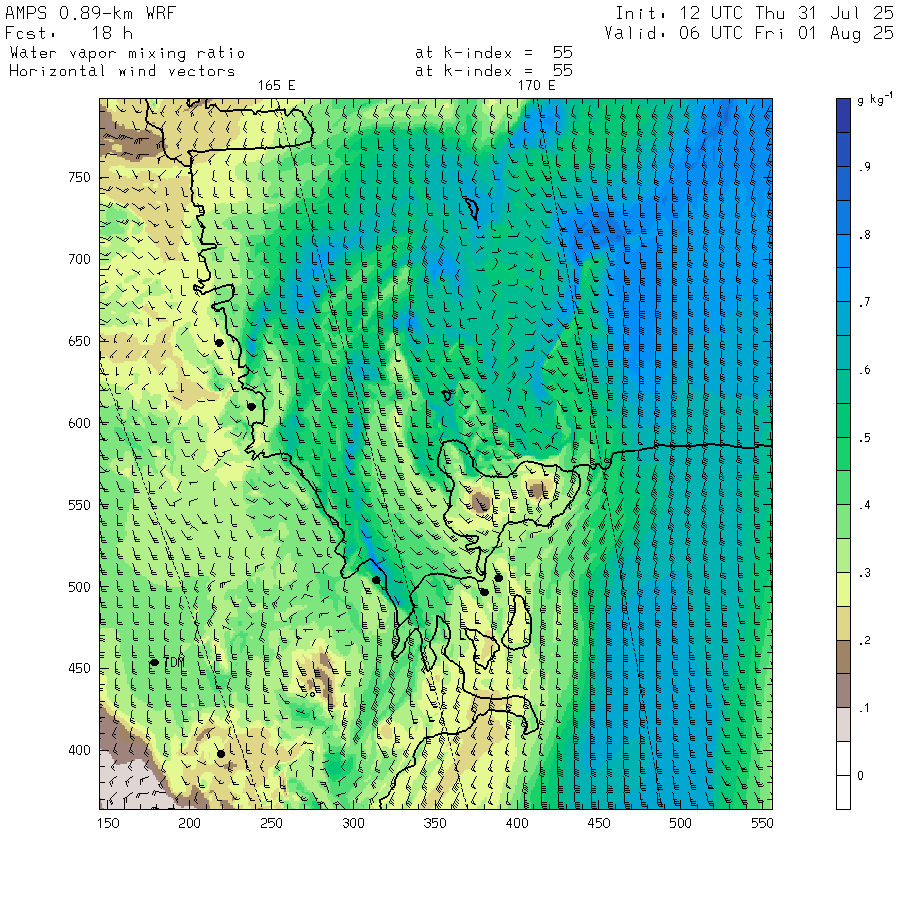Screen dimensions: 900x900
Task: Click 'at k-index = 55' beside Water vapor line
Action: 494,53
